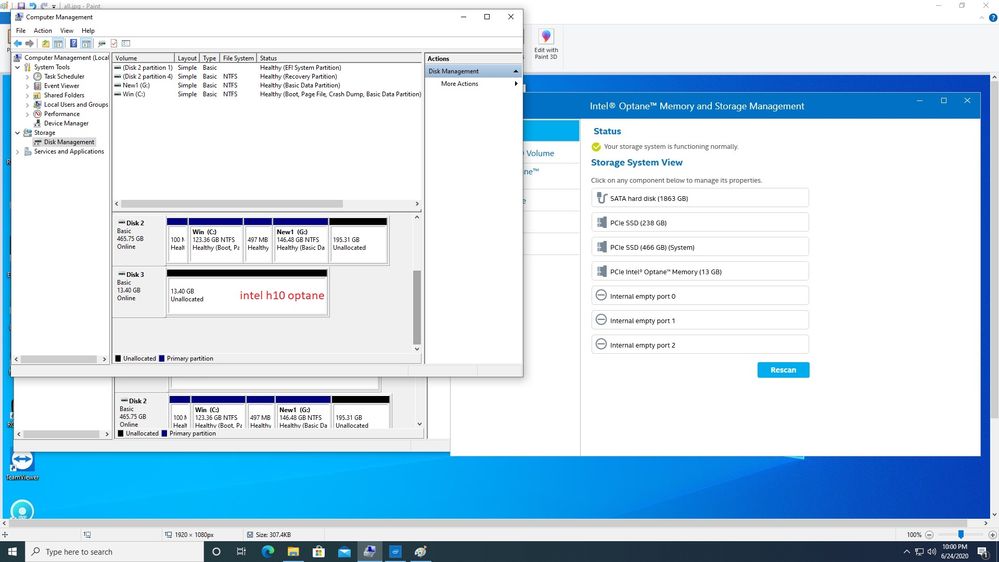Expand Shared Folders tree node
This screenshot has height=562, width=999.
(27, 95)
